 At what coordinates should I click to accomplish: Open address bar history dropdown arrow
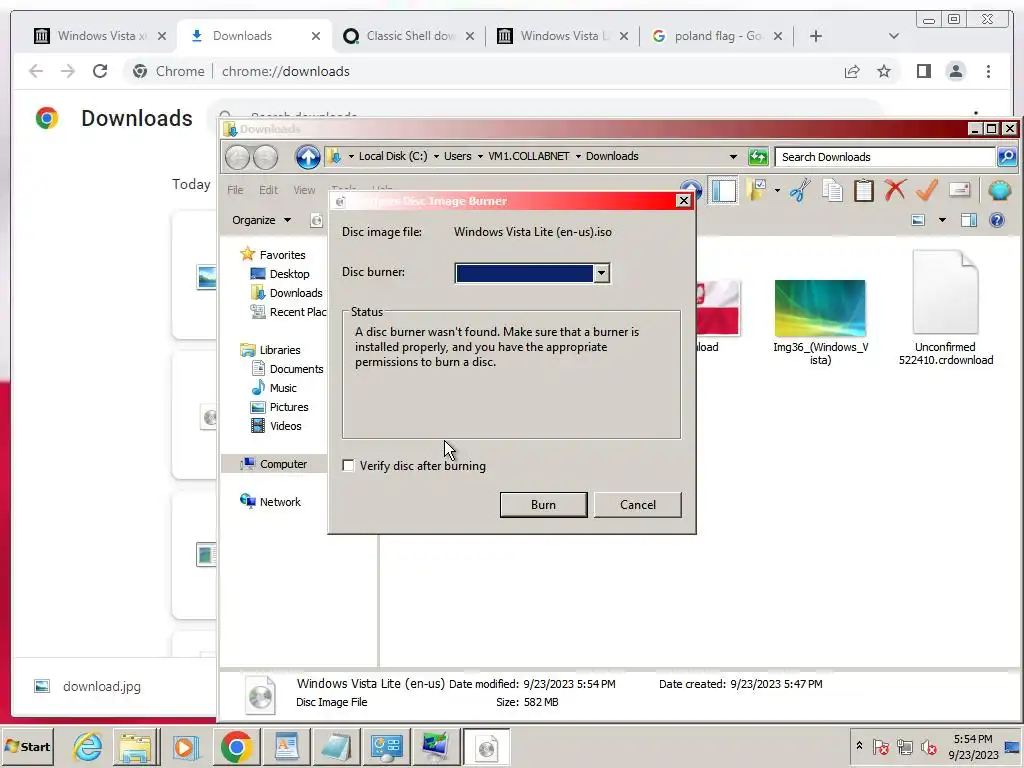pos(733,157)
